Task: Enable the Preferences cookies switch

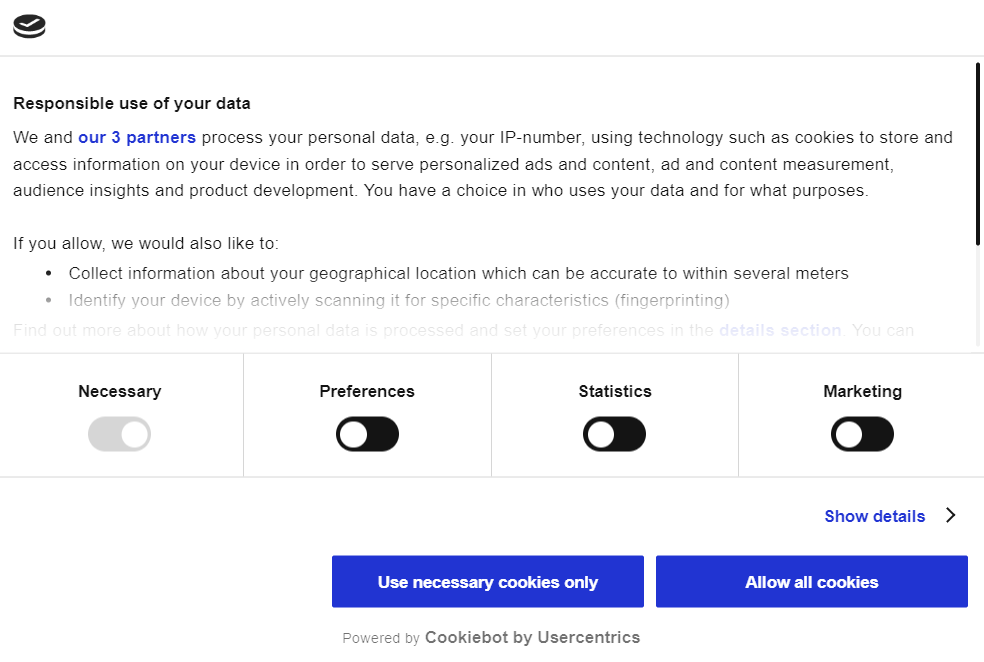Action: tap(367, 434)
